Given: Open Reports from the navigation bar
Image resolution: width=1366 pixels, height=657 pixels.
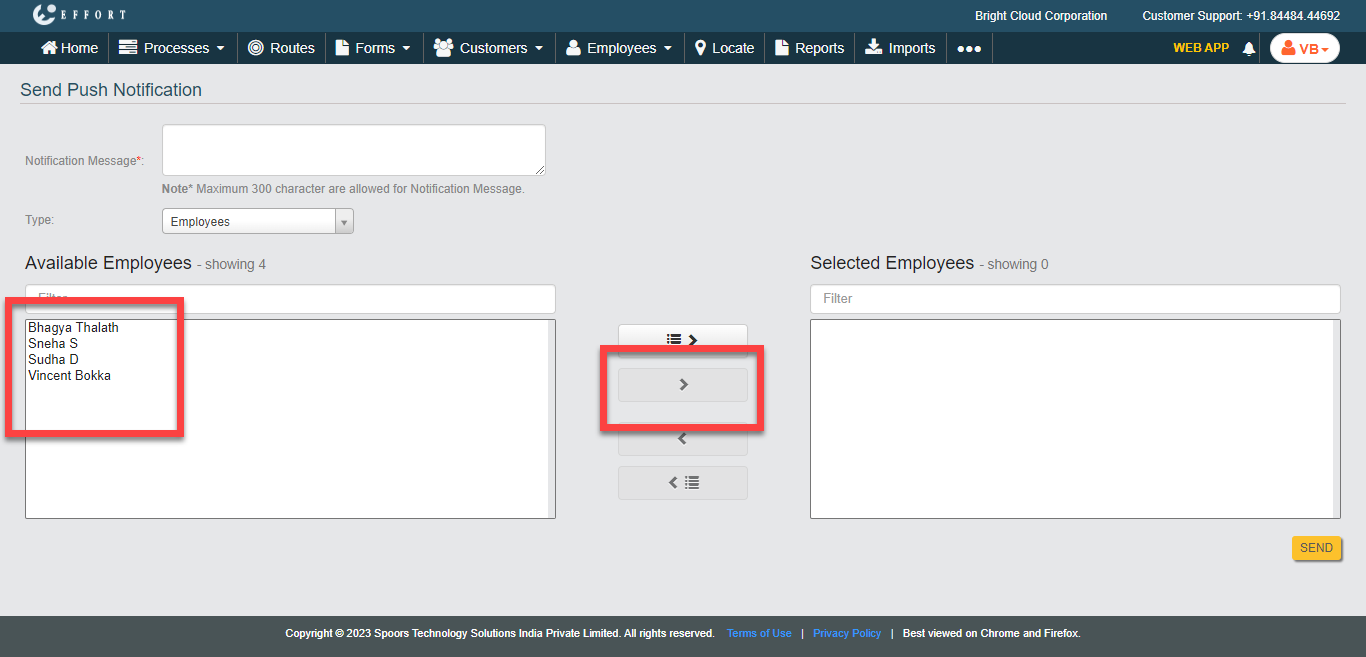Looking at the screenshot, I should pyautogui.click(x=809, y=48).
